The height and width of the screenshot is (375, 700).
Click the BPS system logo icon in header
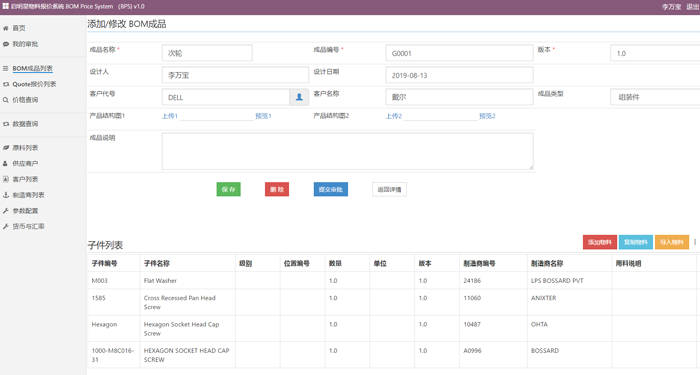tap(5, 6)
